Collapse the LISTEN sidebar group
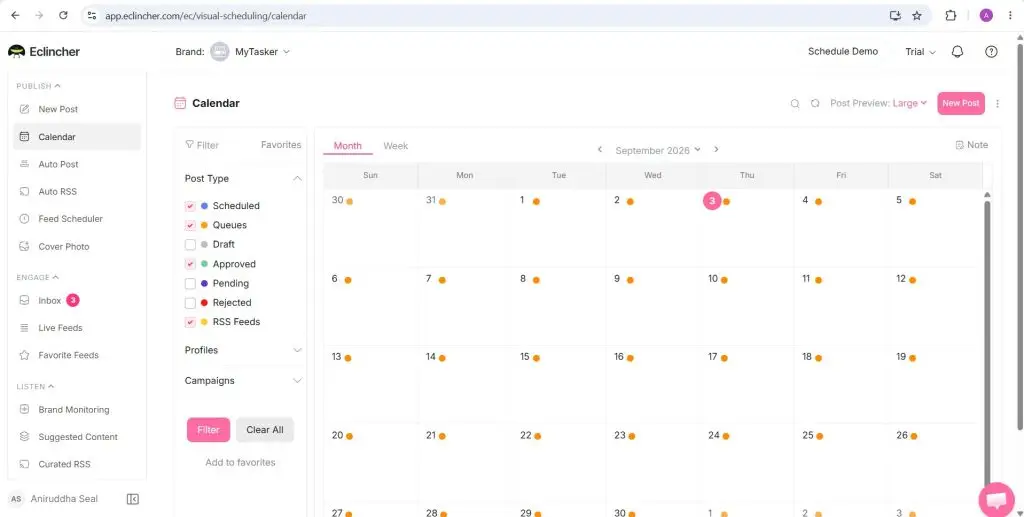The height and width of the screenshot is (517, 1024). 35,386
